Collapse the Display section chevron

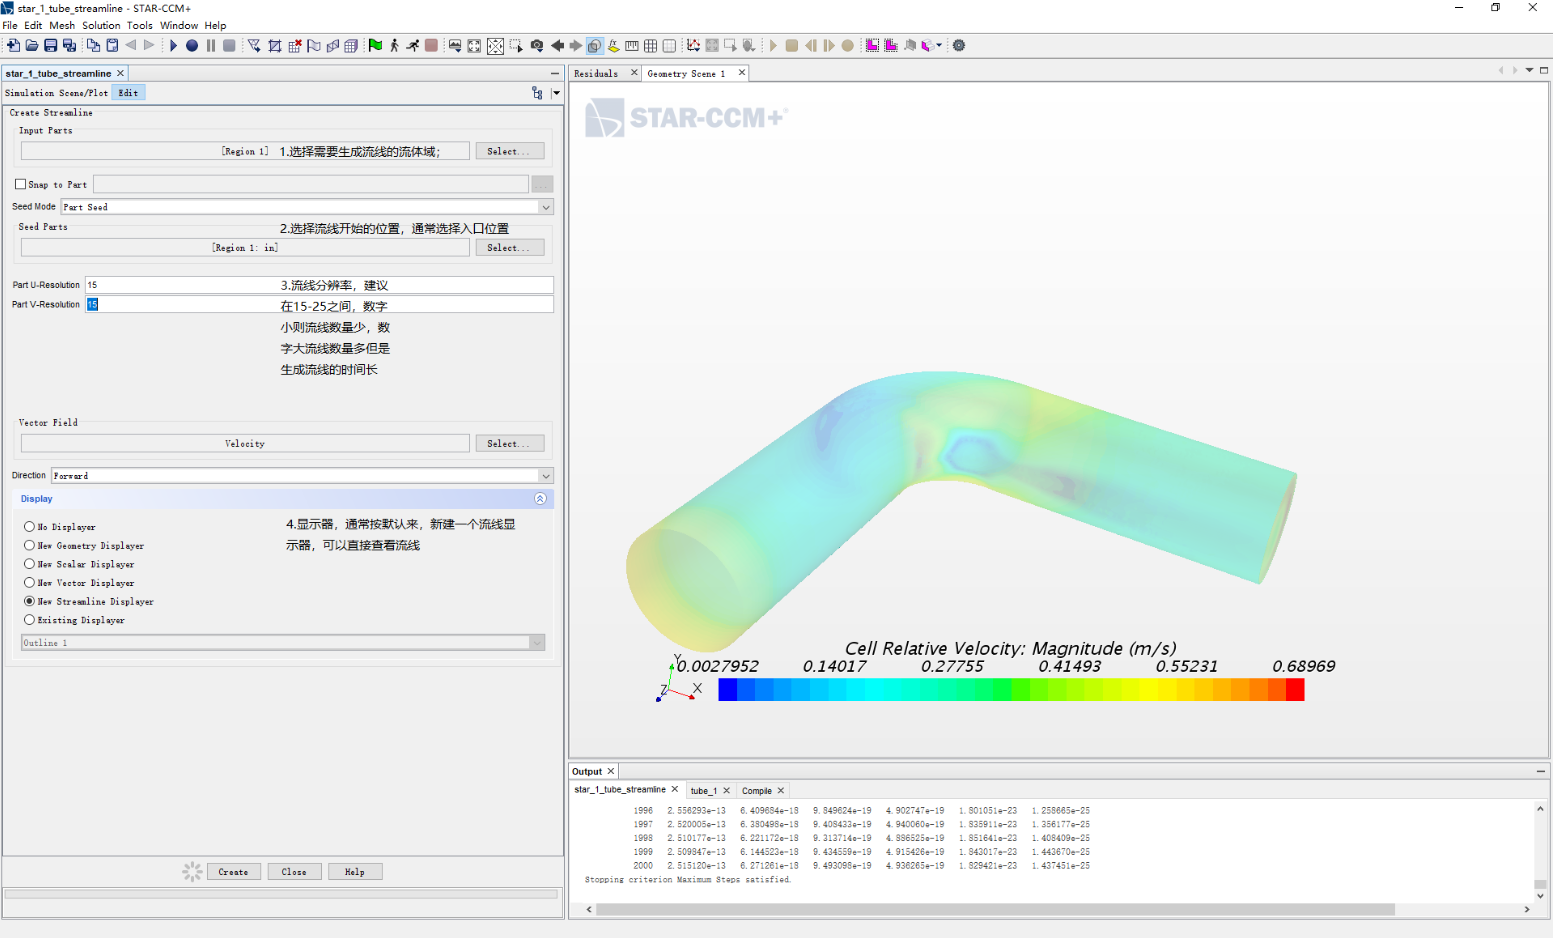540,499
